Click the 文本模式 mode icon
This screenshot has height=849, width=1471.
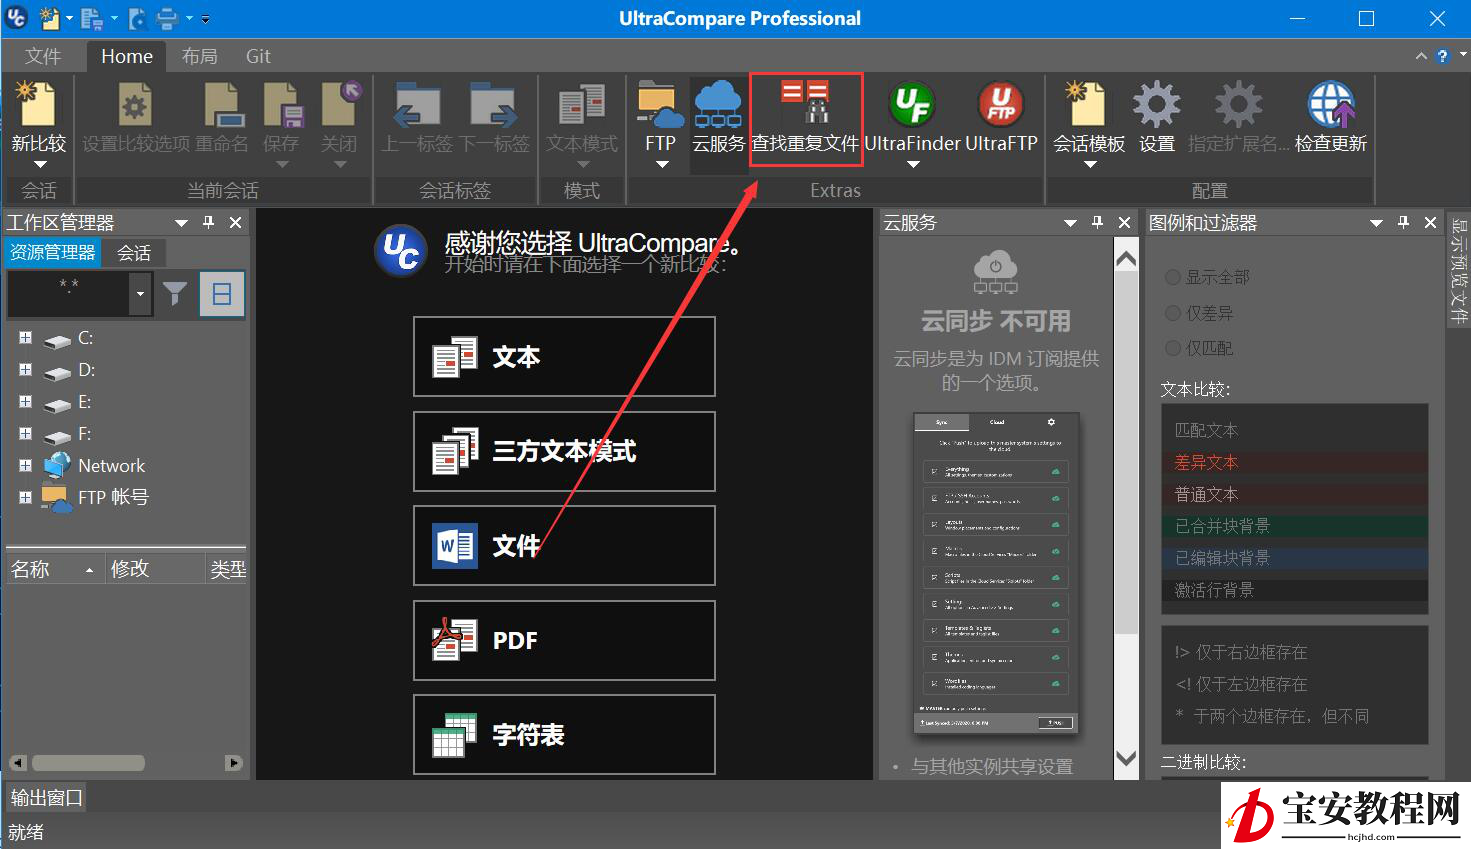[x=582, y=117]
